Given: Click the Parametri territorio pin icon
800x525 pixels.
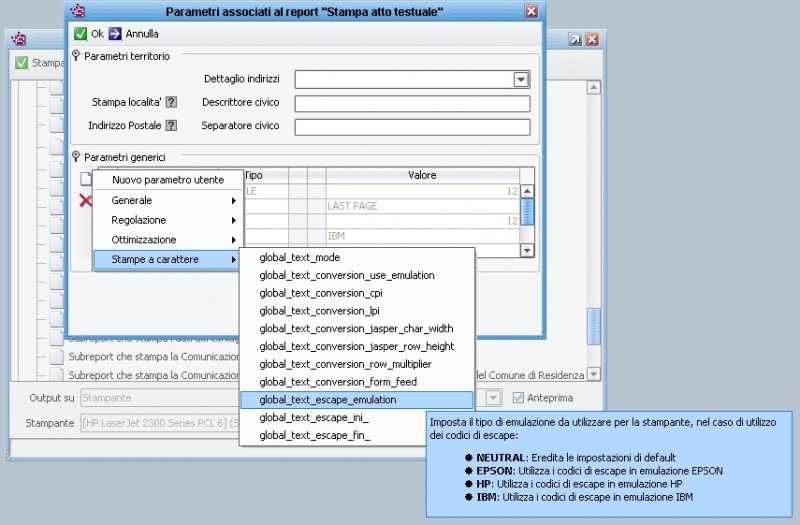Looking at the screenshot, I should 76,56.
